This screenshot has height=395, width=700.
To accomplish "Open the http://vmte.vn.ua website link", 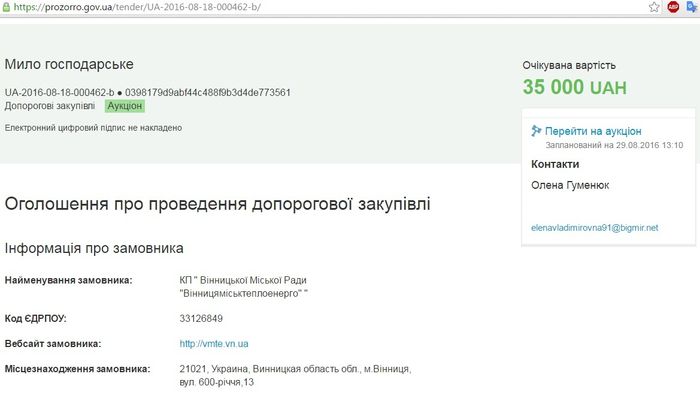I will (x=214, y=344).
